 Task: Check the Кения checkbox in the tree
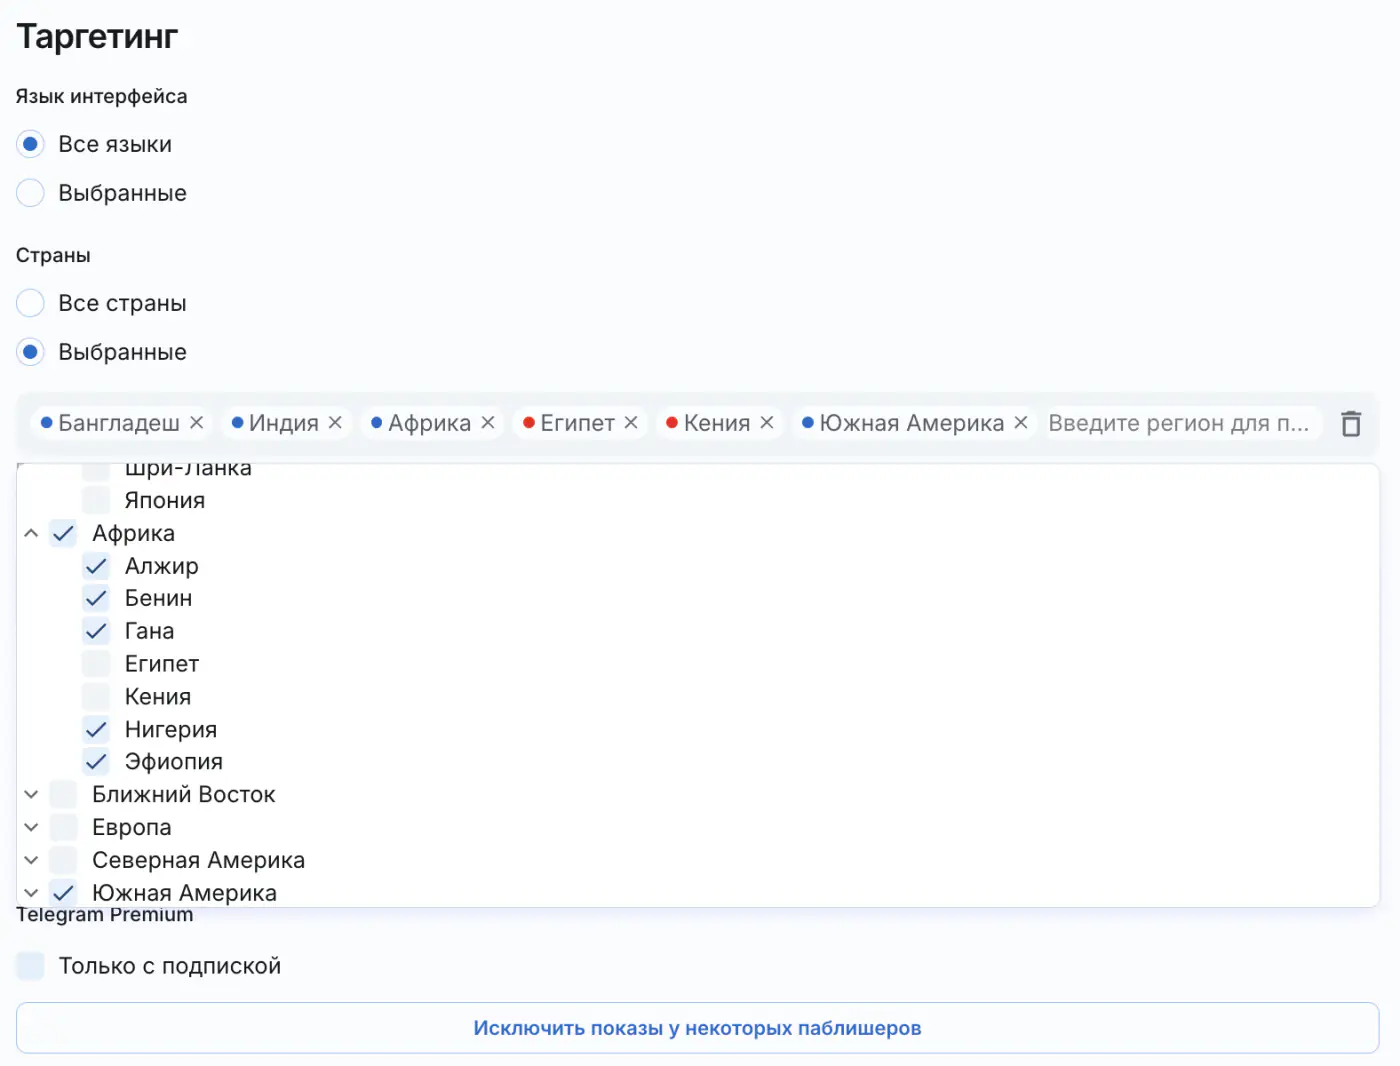(x=96, y=697)
